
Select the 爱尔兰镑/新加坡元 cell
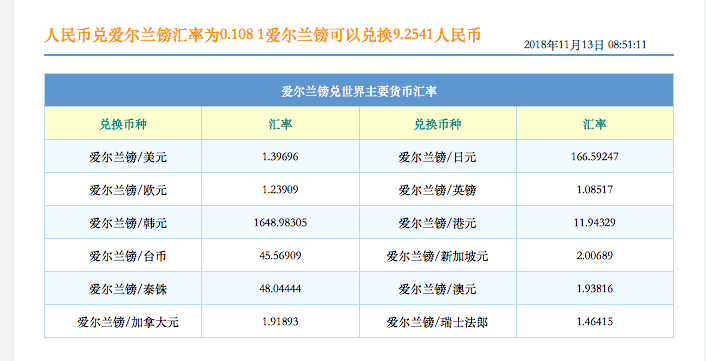[x=438, y=255]
